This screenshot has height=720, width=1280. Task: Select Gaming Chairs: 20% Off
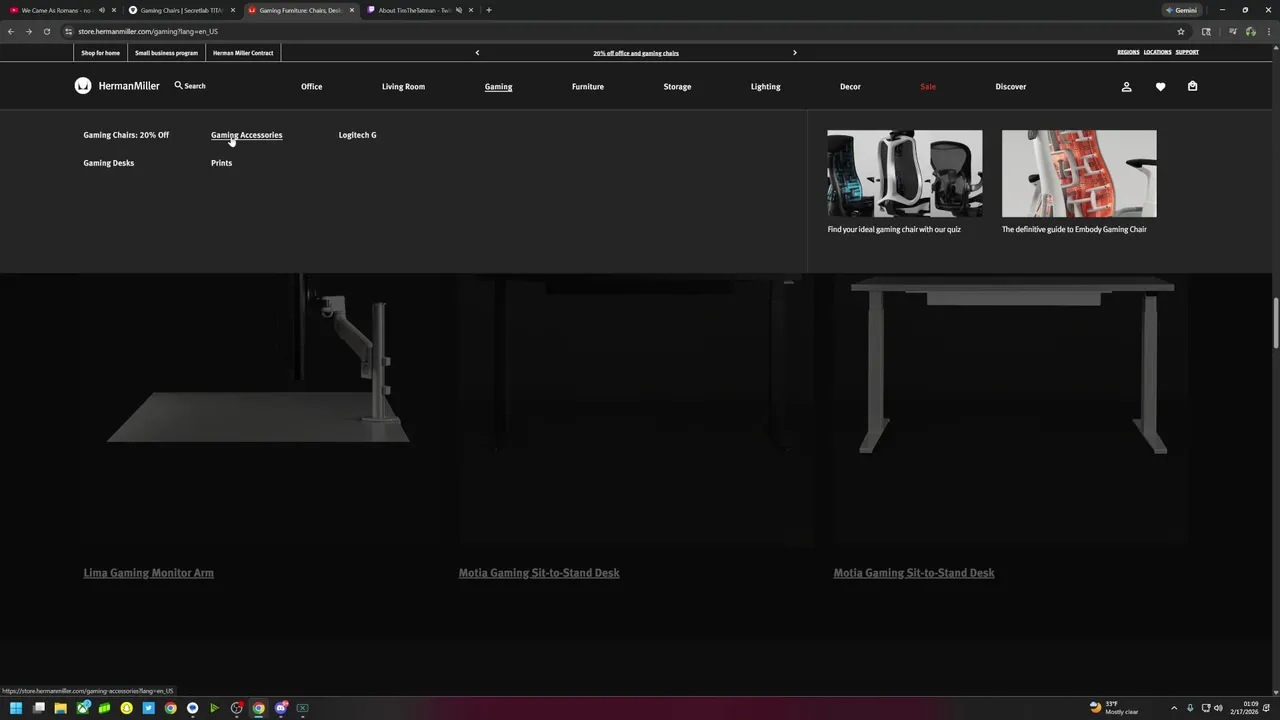126,135
